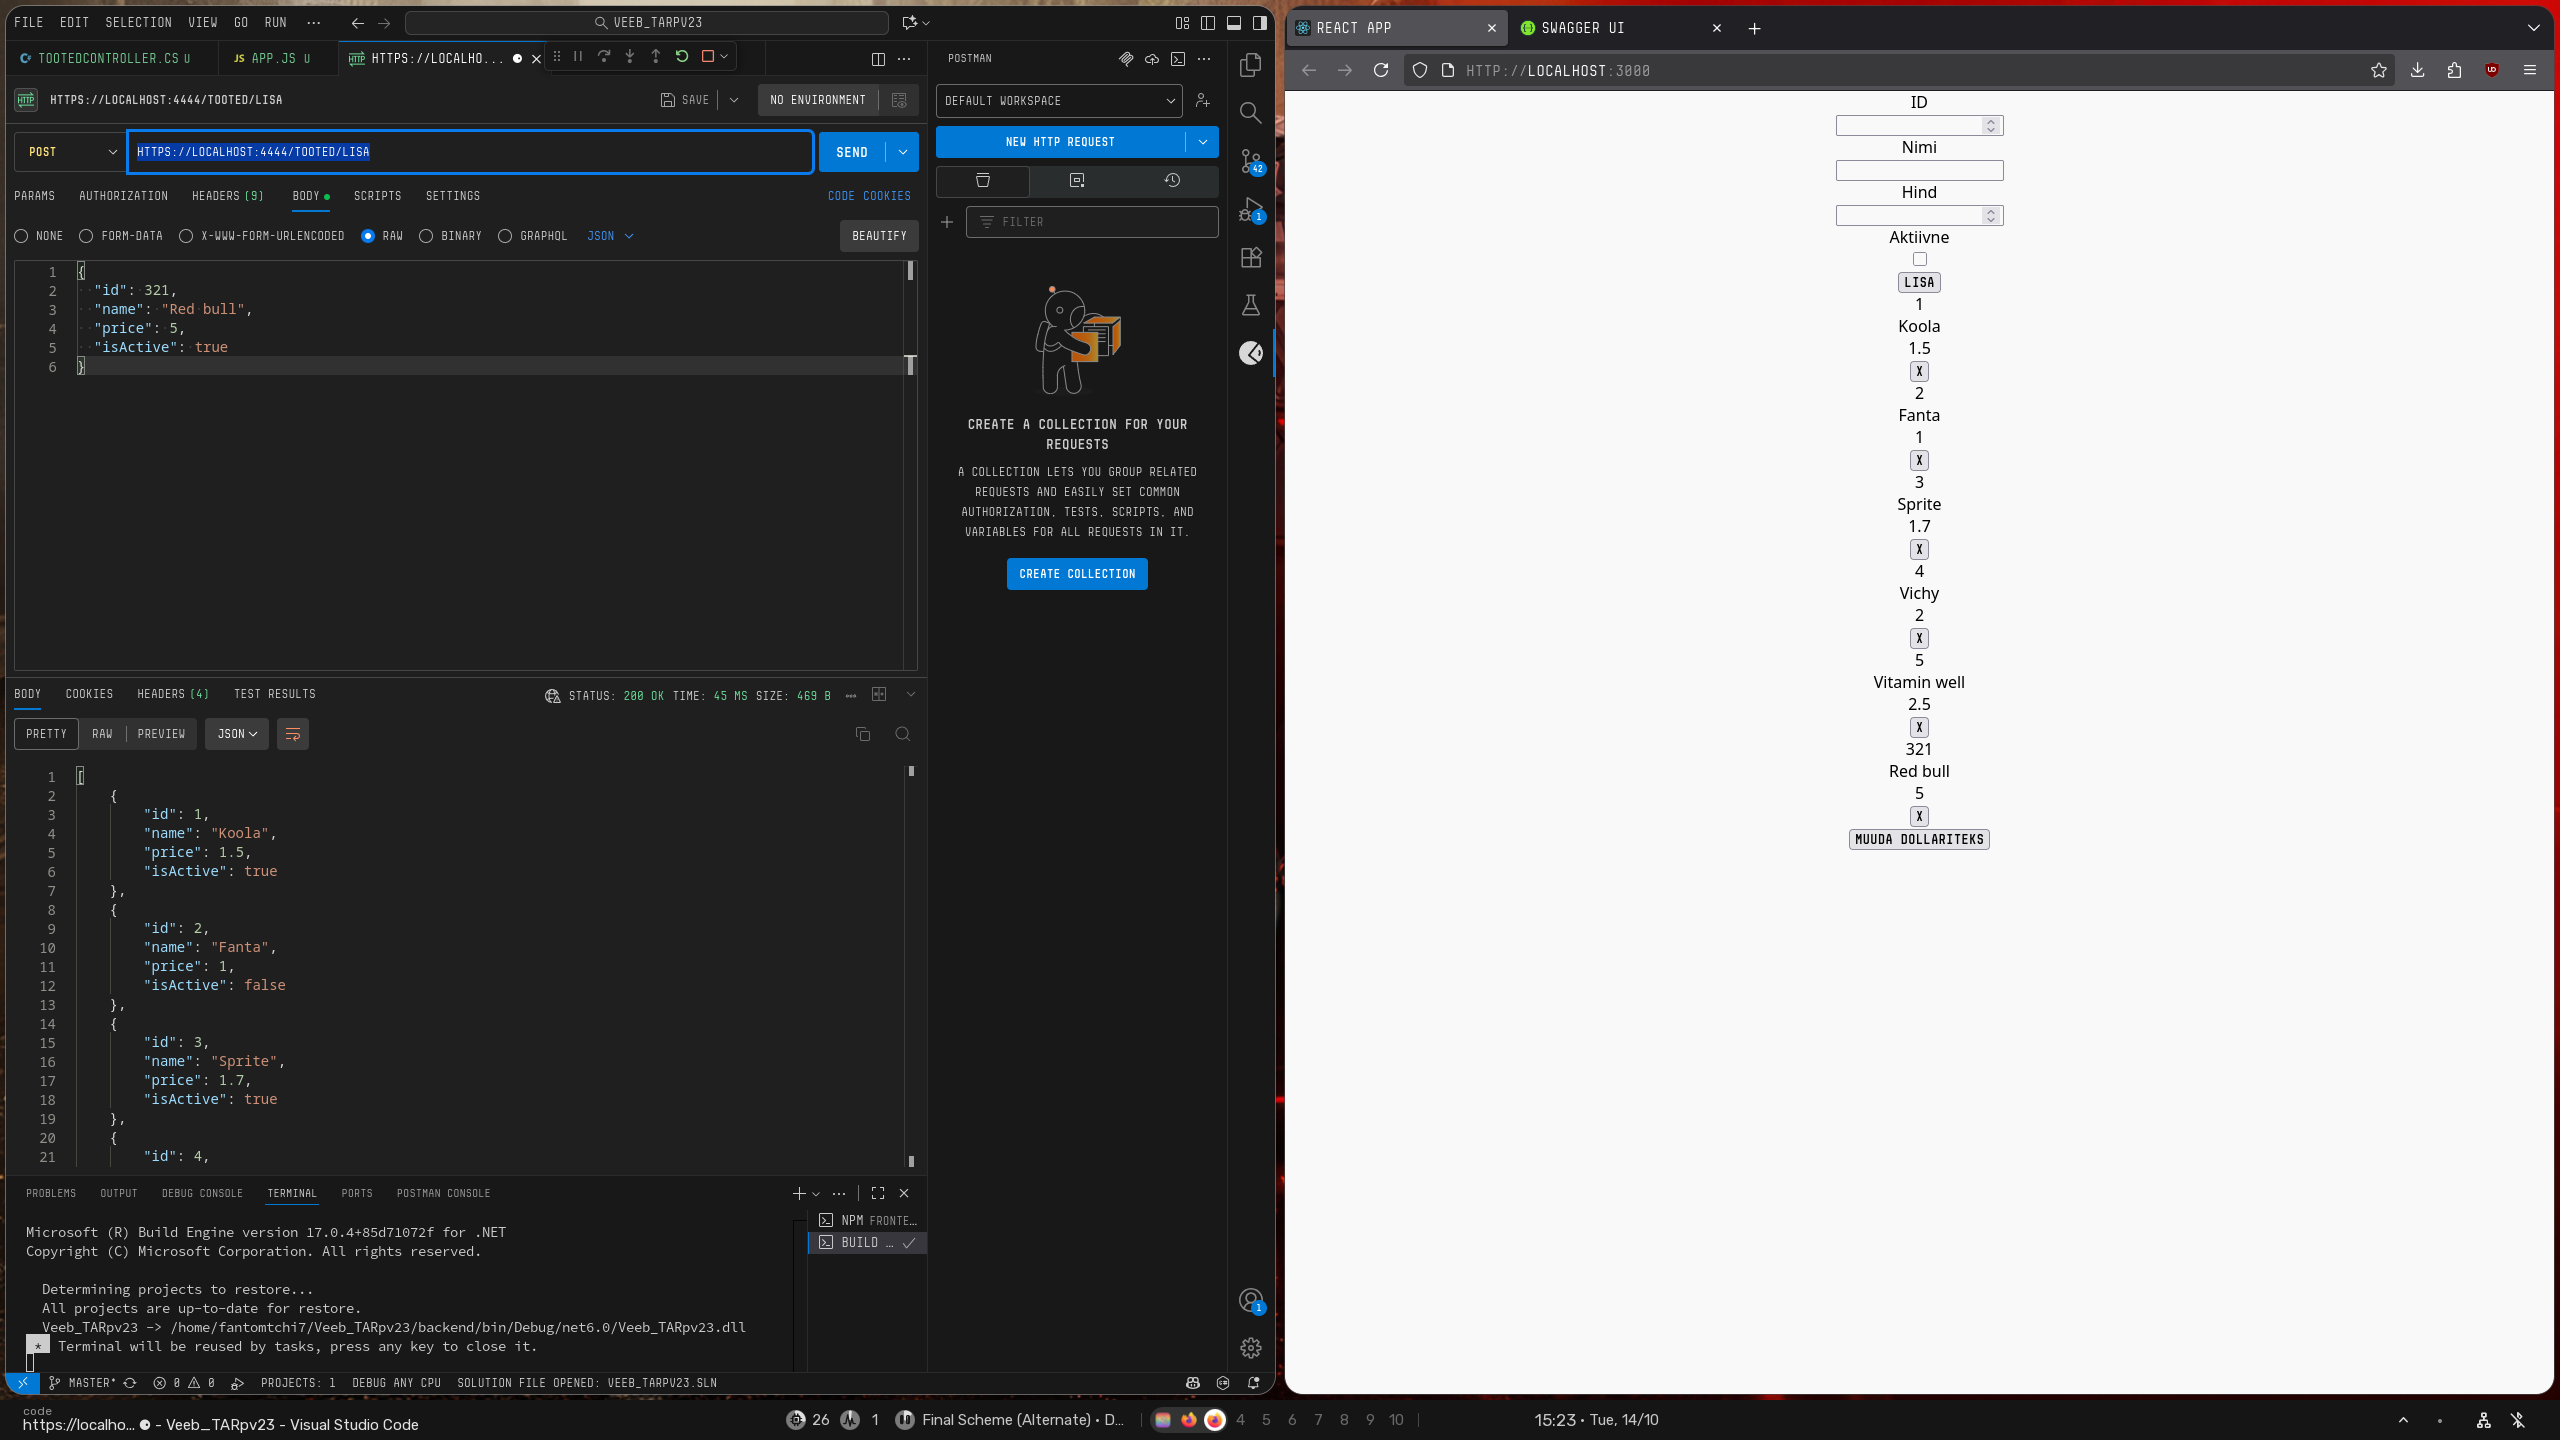Open the POST method dropdown

(71, 152)
